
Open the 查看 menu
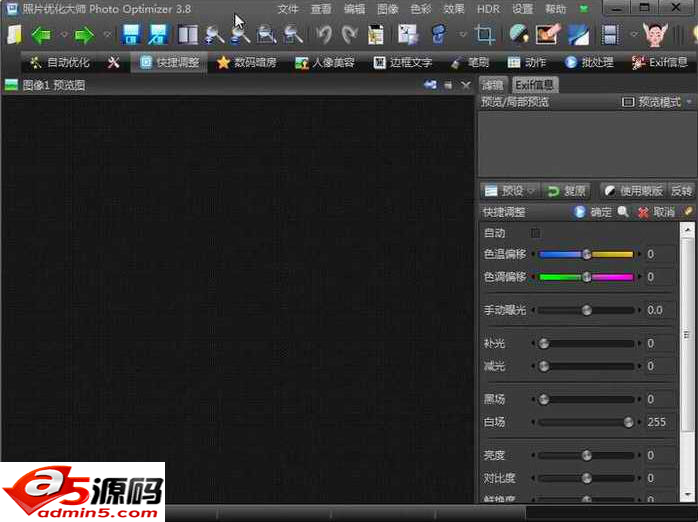pos(321,9)
